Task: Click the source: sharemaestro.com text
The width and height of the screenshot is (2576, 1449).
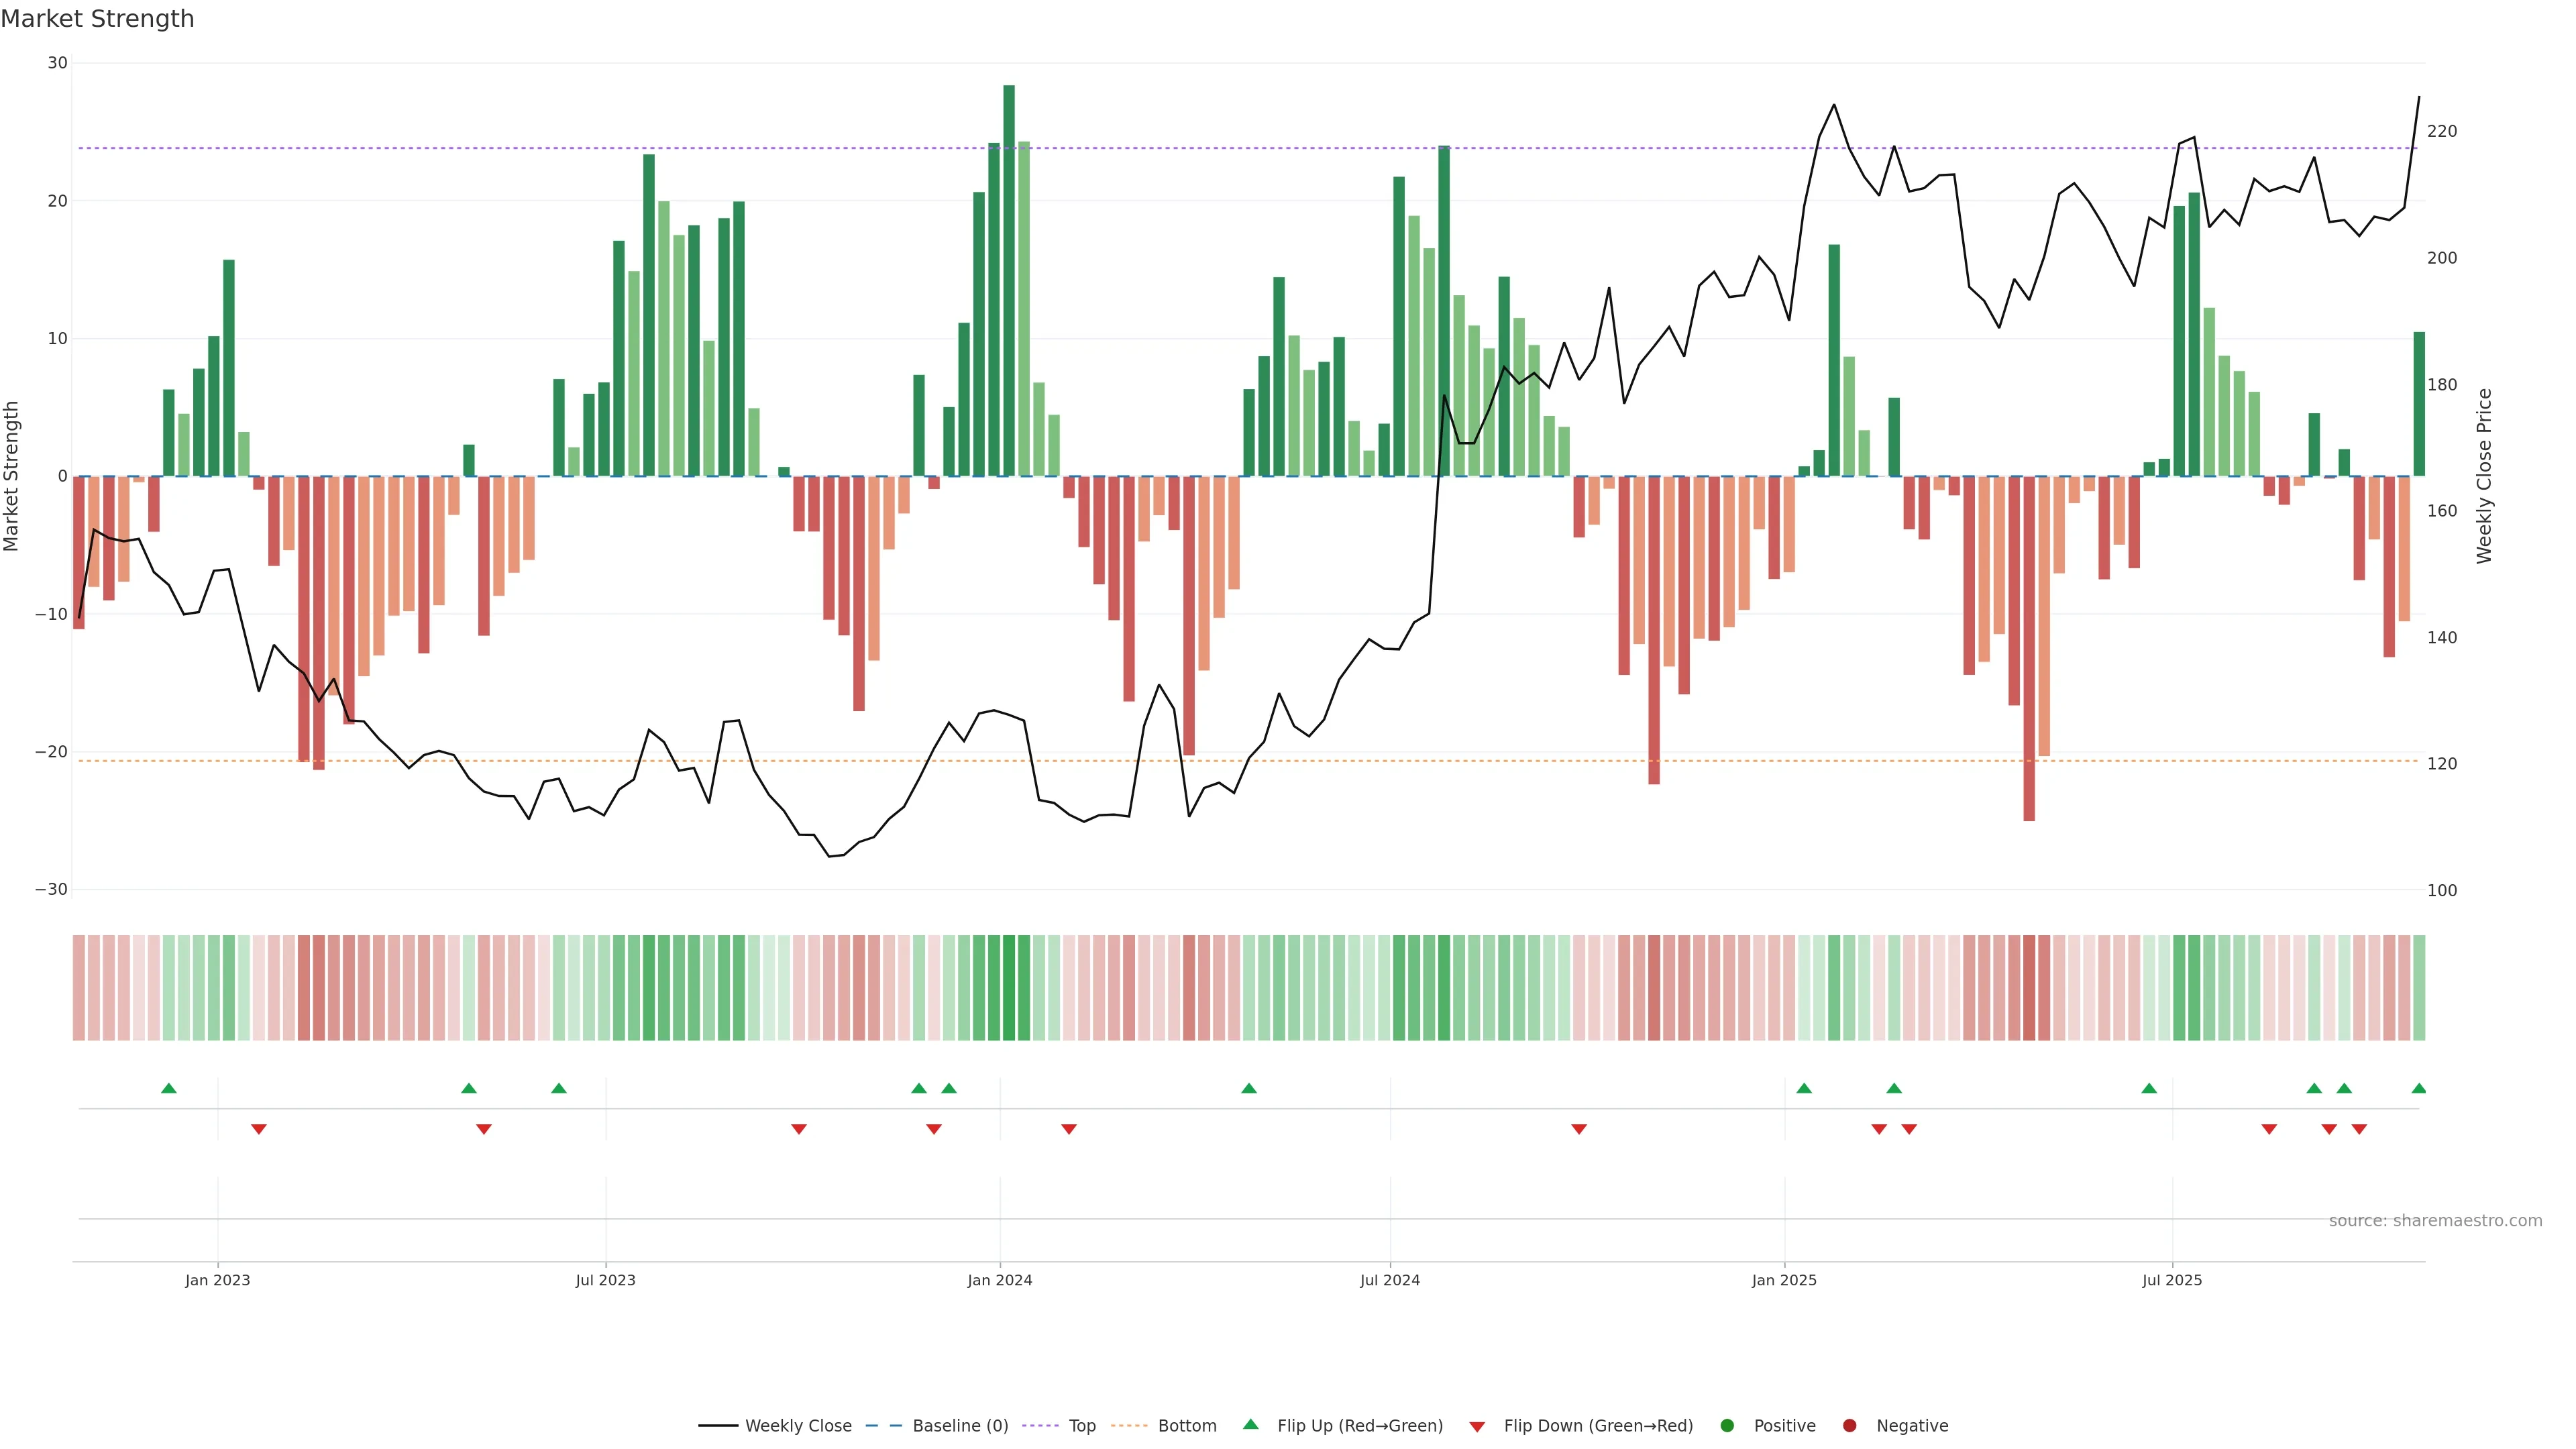Action: pyautogui.click(x=2435, y=1220)
